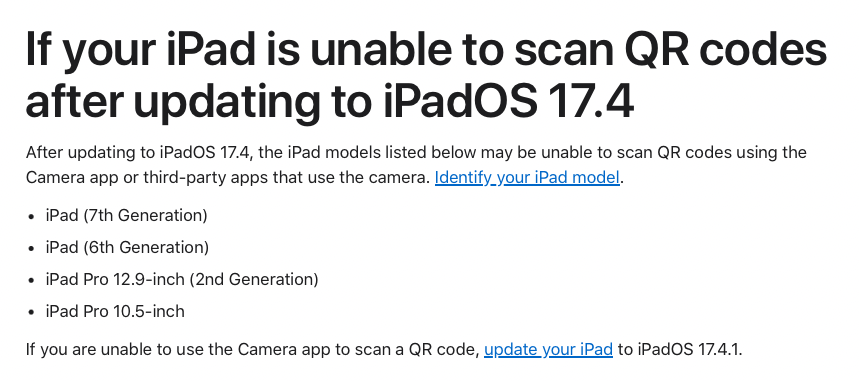859x381 pixels.
Task: Click the bullet before iPad (7th Generation)
Action: coord(31,217)
